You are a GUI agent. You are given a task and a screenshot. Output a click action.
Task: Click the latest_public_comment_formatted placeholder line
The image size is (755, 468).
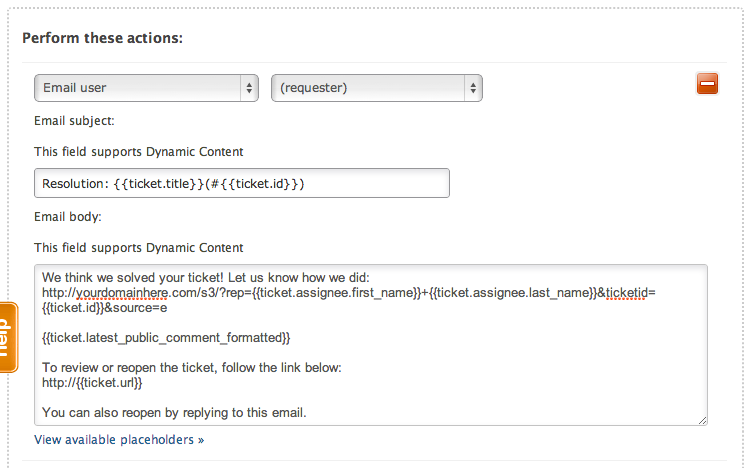tap(166, 337)
